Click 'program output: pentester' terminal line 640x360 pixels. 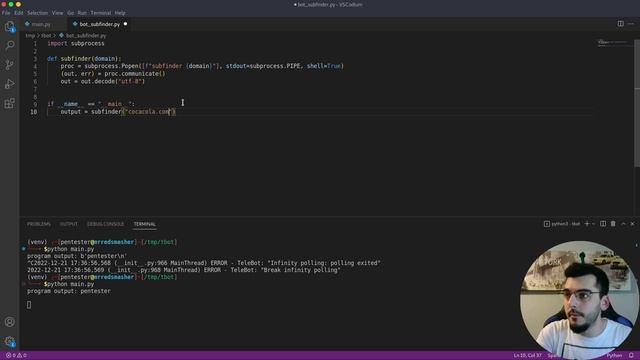[69, 291]
